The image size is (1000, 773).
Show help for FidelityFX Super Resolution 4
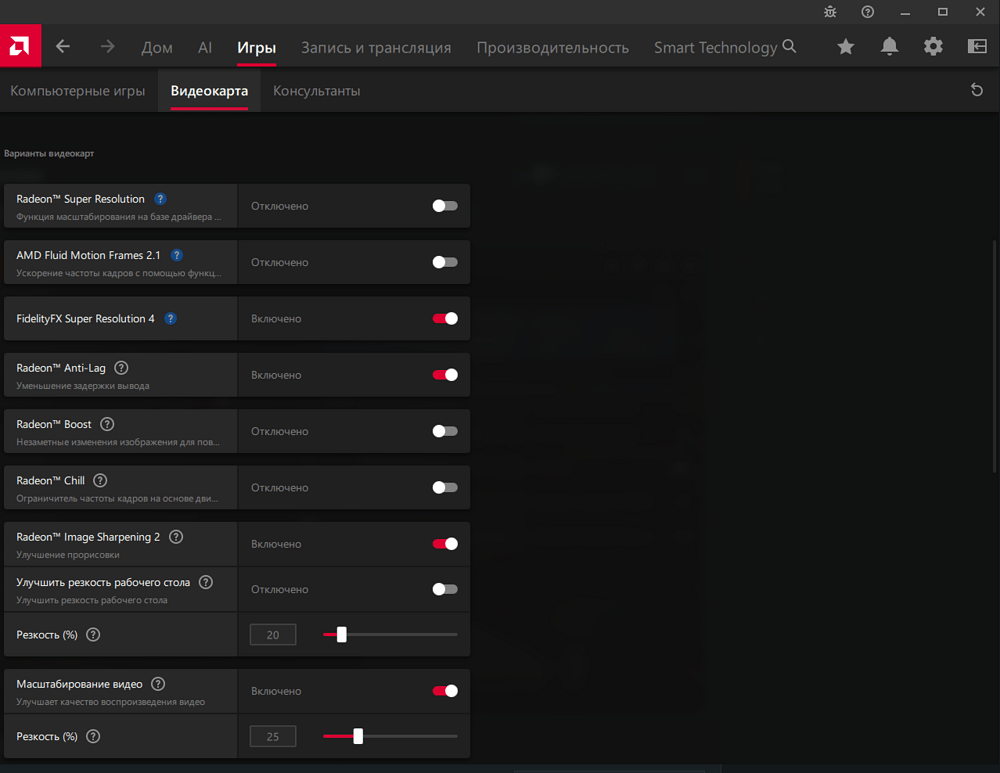pos(170,318)
